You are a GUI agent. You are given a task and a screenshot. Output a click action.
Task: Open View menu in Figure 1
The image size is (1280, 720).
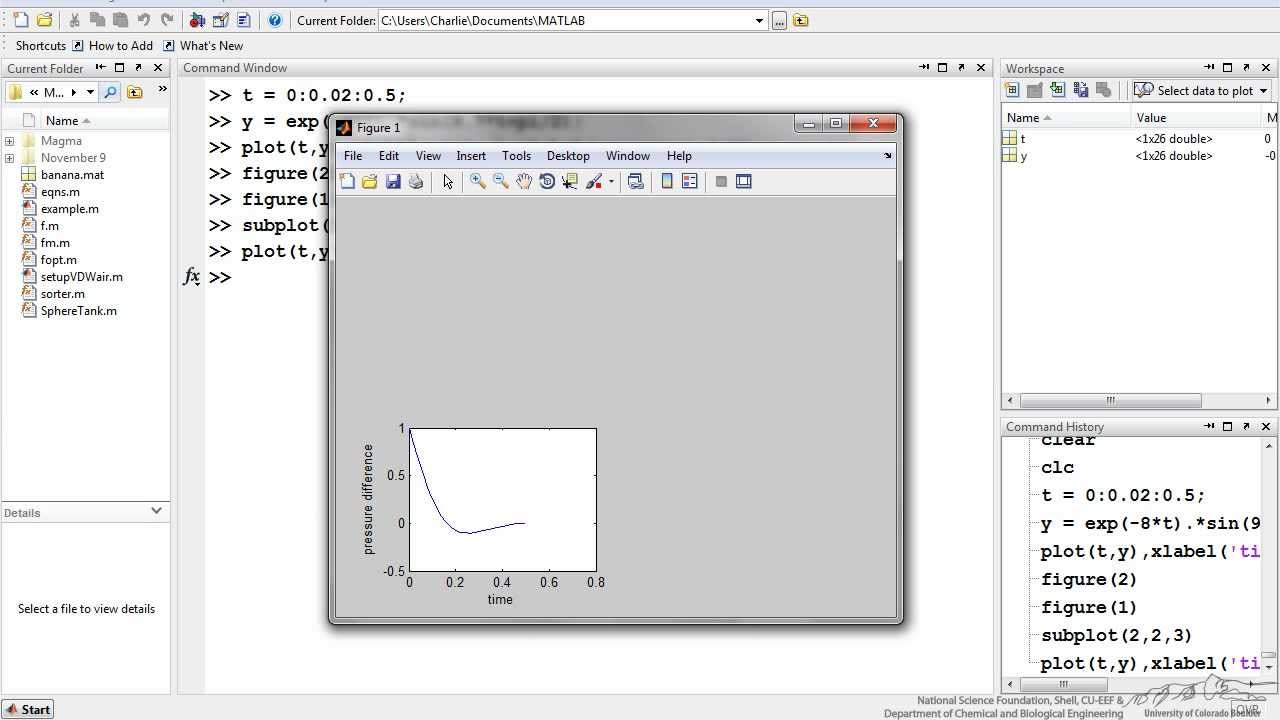pyautogui.click(x=428, y=156)
